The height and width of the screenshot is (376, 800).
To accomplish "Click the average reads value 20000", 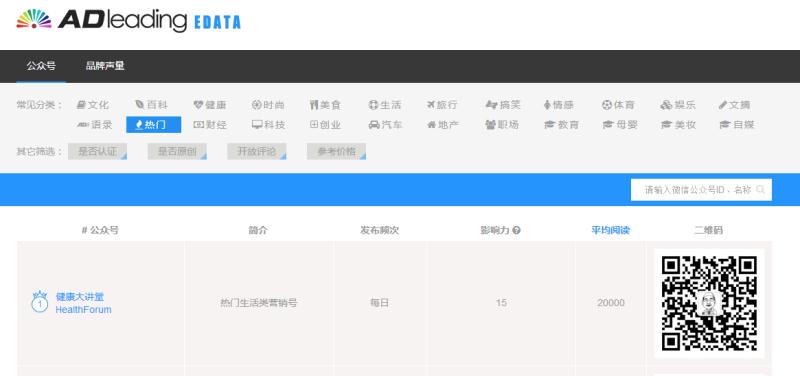I will point(611,303).
